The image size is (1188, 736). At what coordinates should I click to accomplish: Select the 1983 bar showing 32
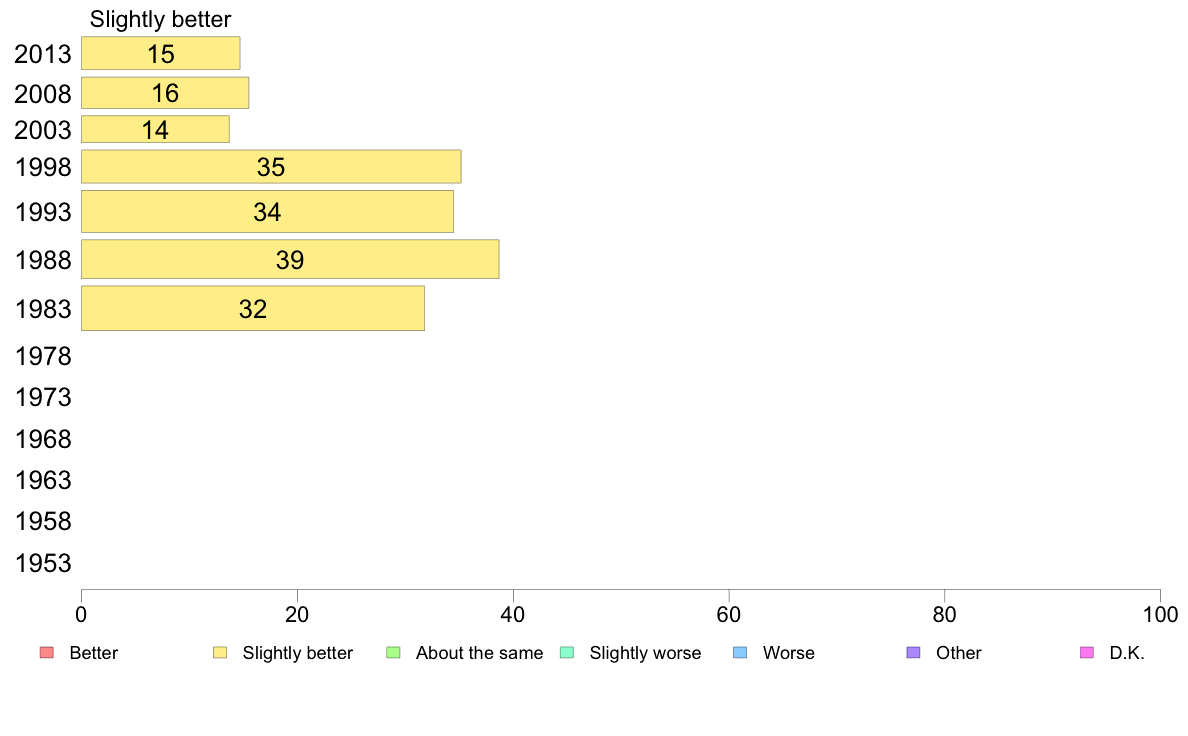pos(253,308)
